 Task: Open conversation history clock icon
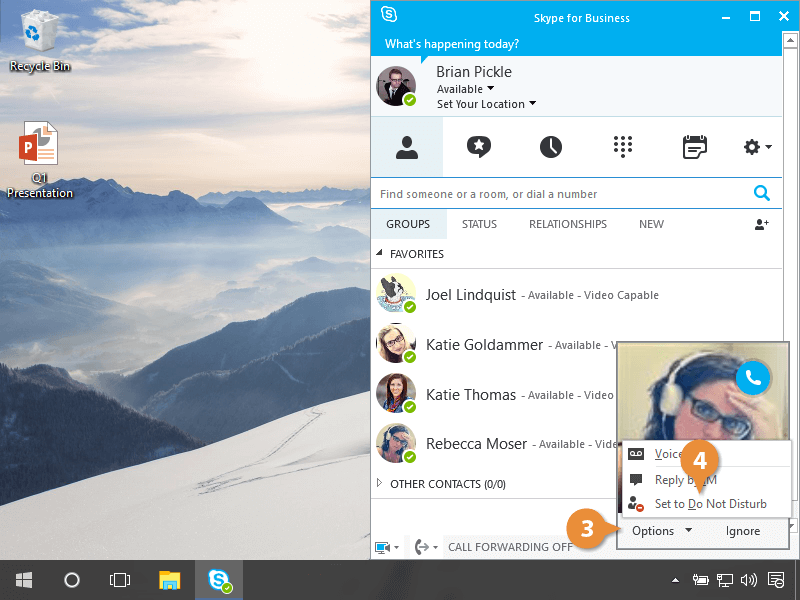(x=551, y=147)
